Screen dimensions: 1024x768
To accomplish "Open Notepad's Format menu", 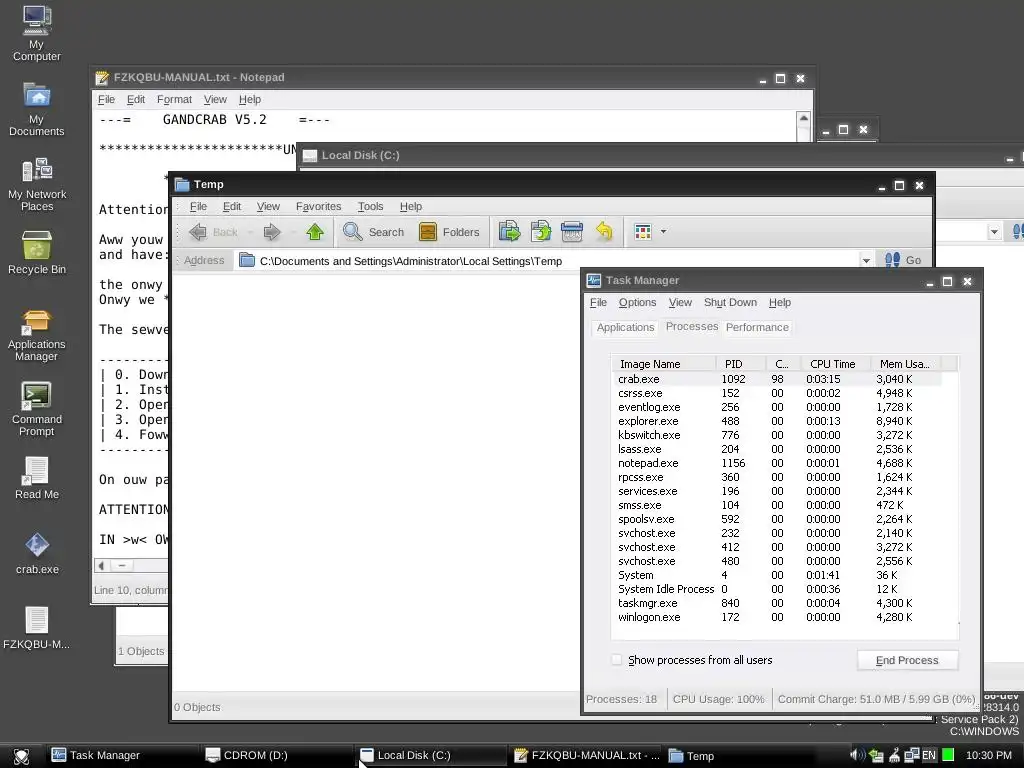I will pos(174,99).
